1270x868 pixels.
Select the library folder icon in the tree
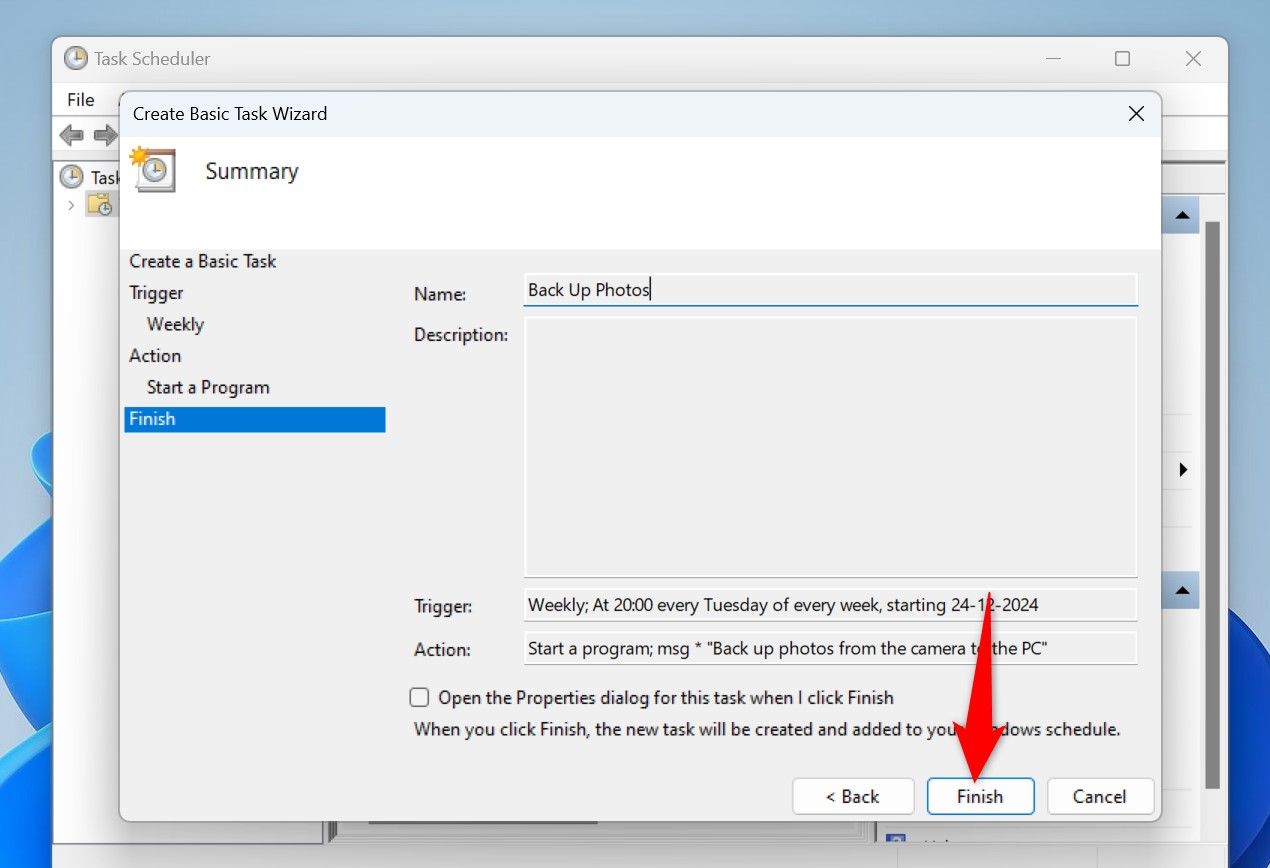99,205
